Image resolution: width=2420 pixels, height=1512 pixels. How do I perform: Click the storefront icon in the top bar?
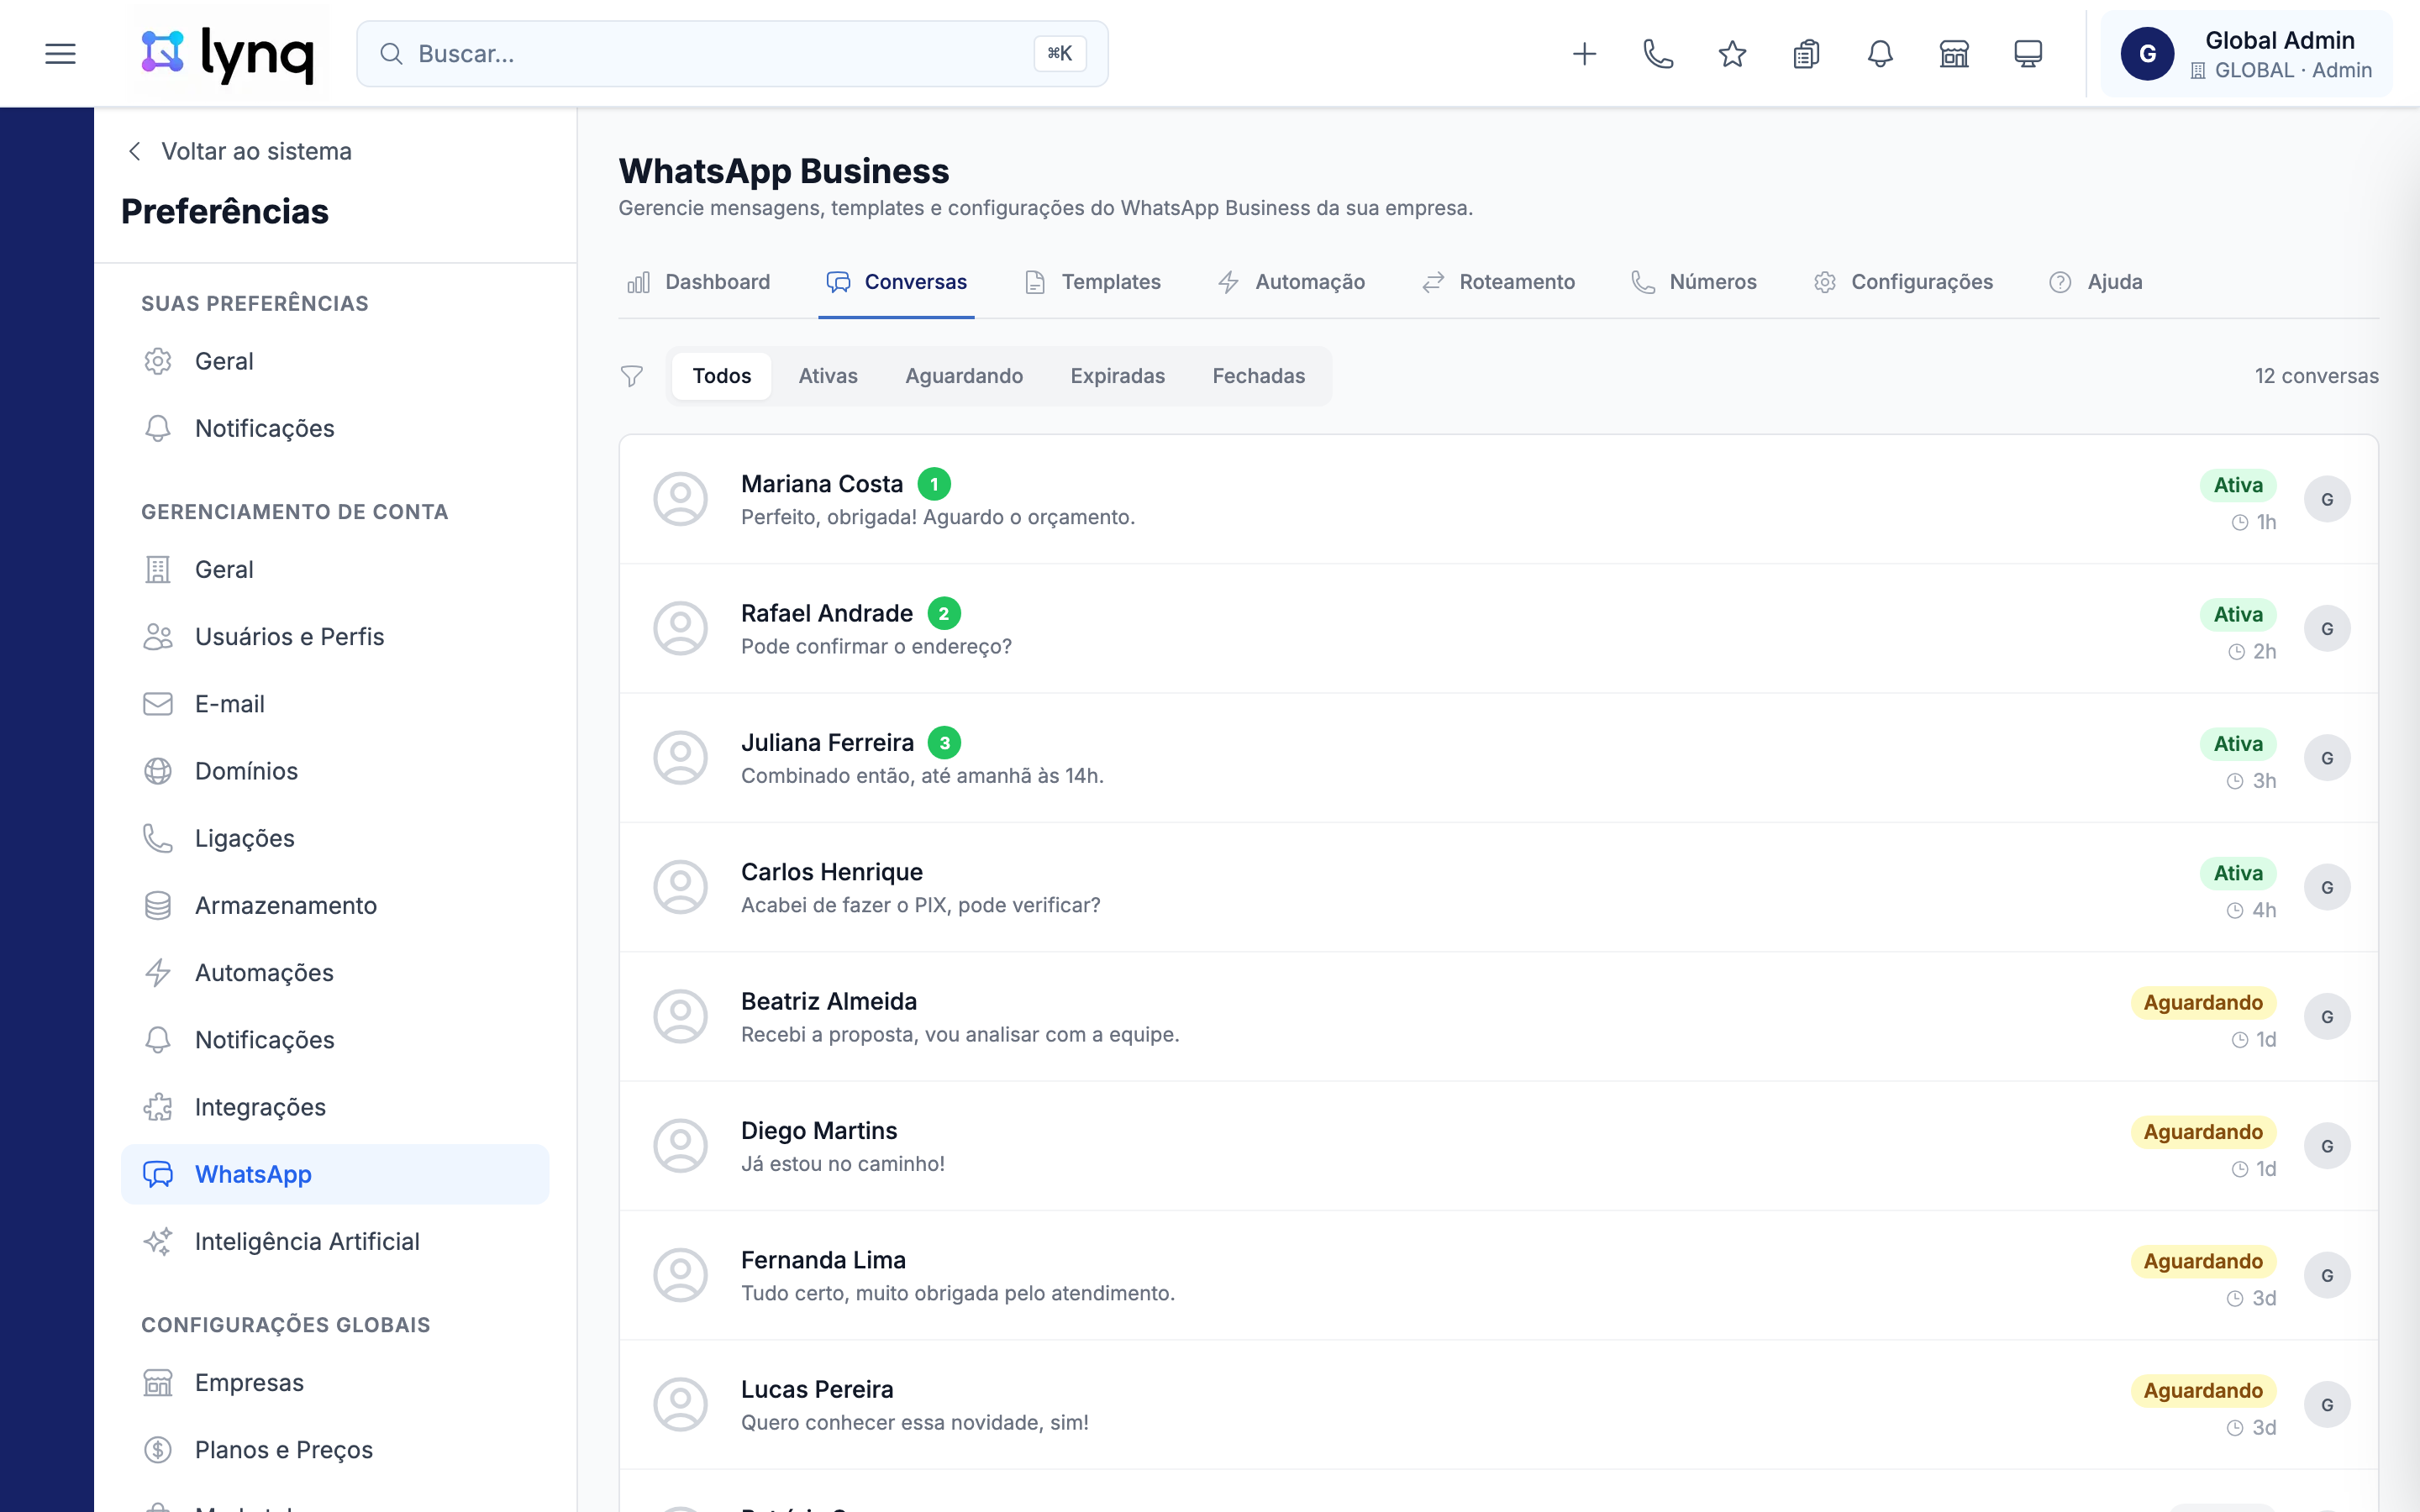[x=1954, y=54]
